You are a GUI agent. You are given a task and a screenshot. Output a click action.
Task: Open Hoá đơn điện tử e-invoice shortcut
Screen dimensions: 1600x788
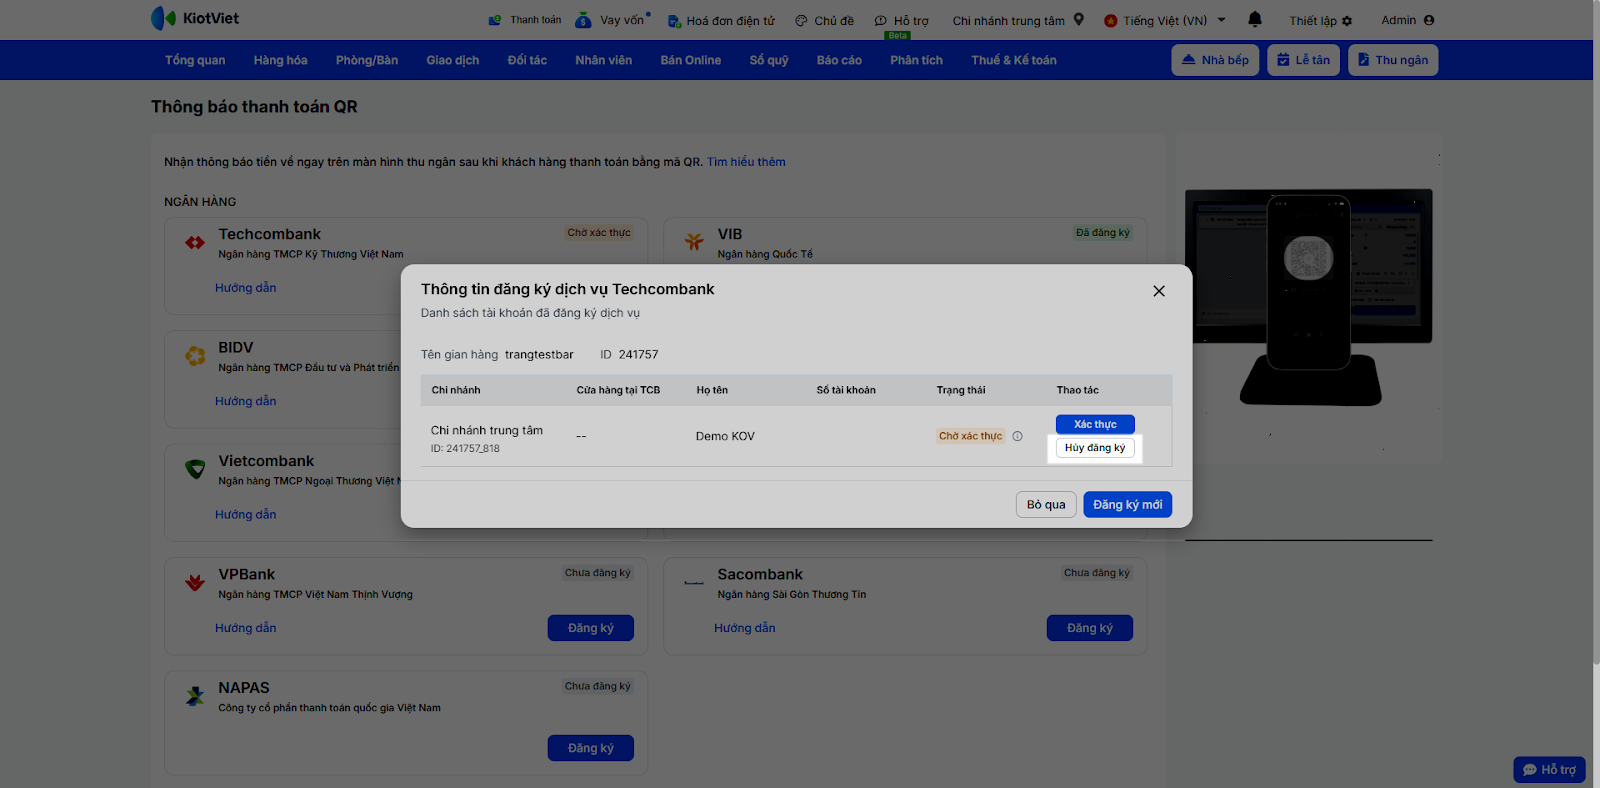tap(721, 20)
